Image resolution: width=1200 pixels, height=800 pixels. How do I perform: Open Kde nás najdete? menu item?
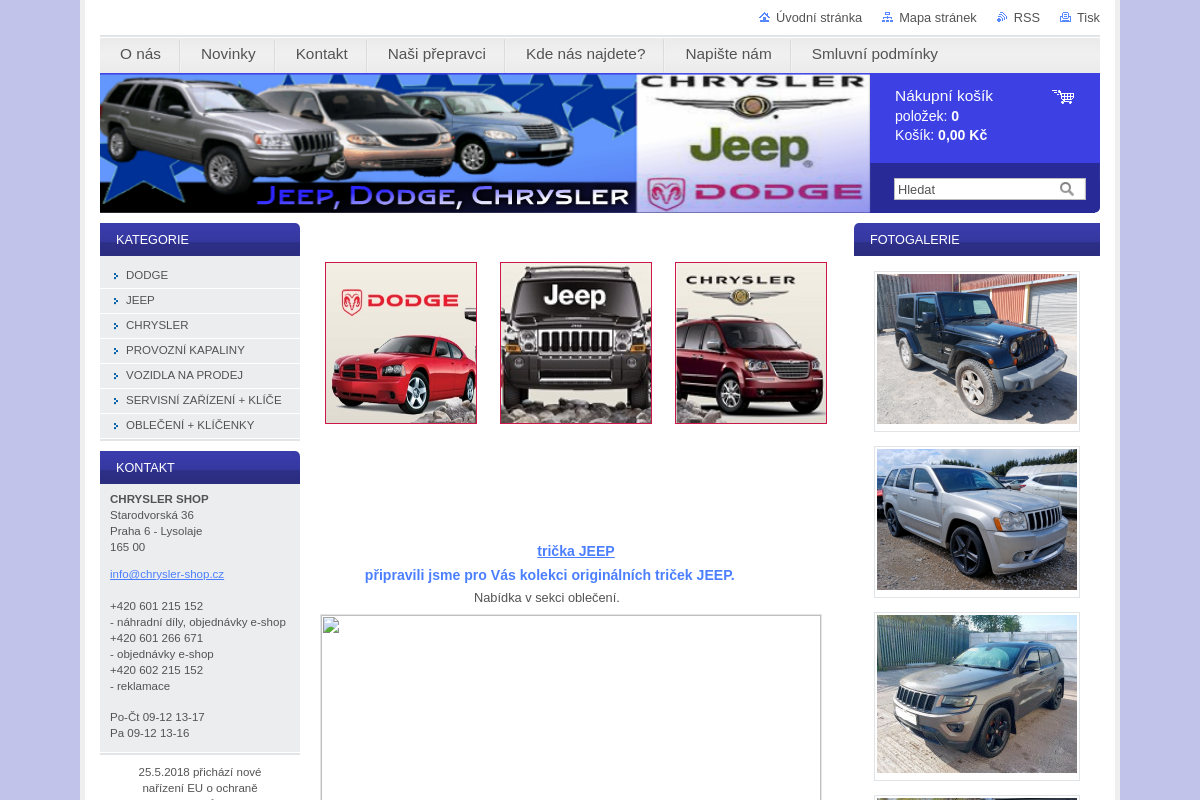pyautogui.click(x=585, y=54)
